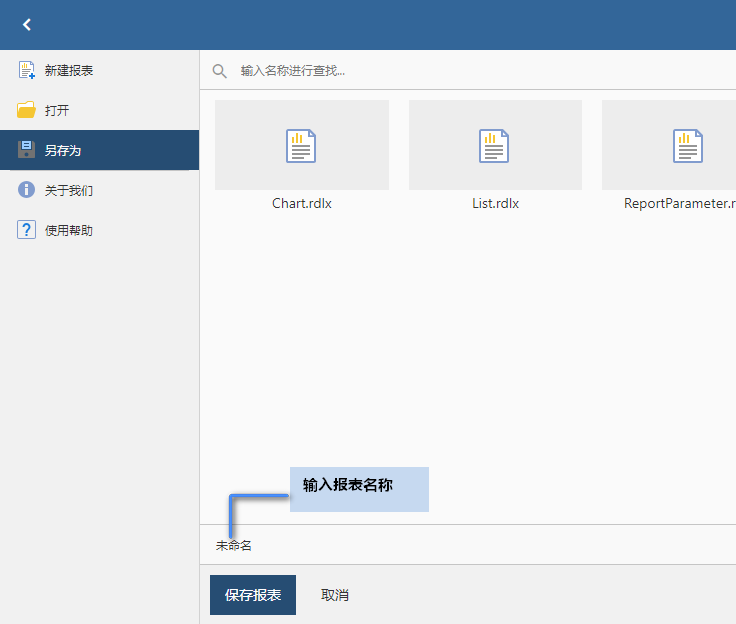Image resolution: width=736 pixels, height=624 pixels.
Task: Click the 新建报表 document icon
Action: [27, 70]
